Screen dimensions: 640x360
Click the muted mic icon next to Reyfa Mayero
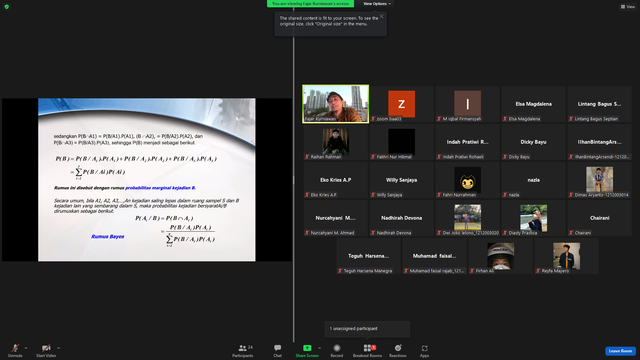click(x=538, y=271)
